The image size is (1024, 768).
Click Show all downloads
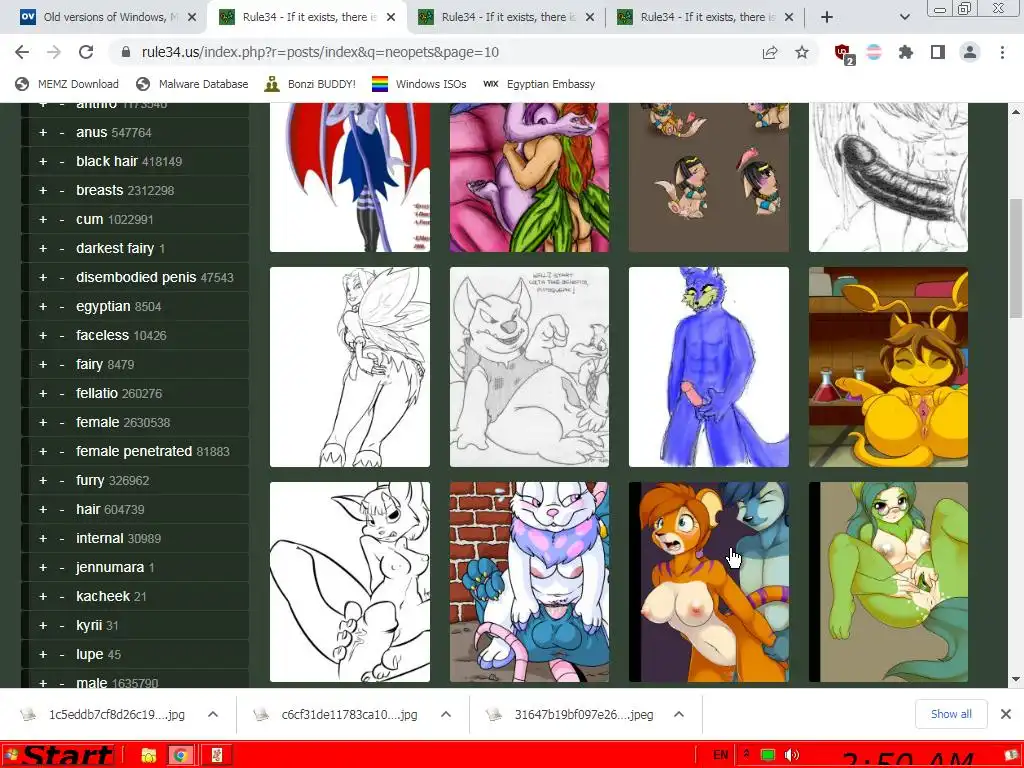point(951,714)
